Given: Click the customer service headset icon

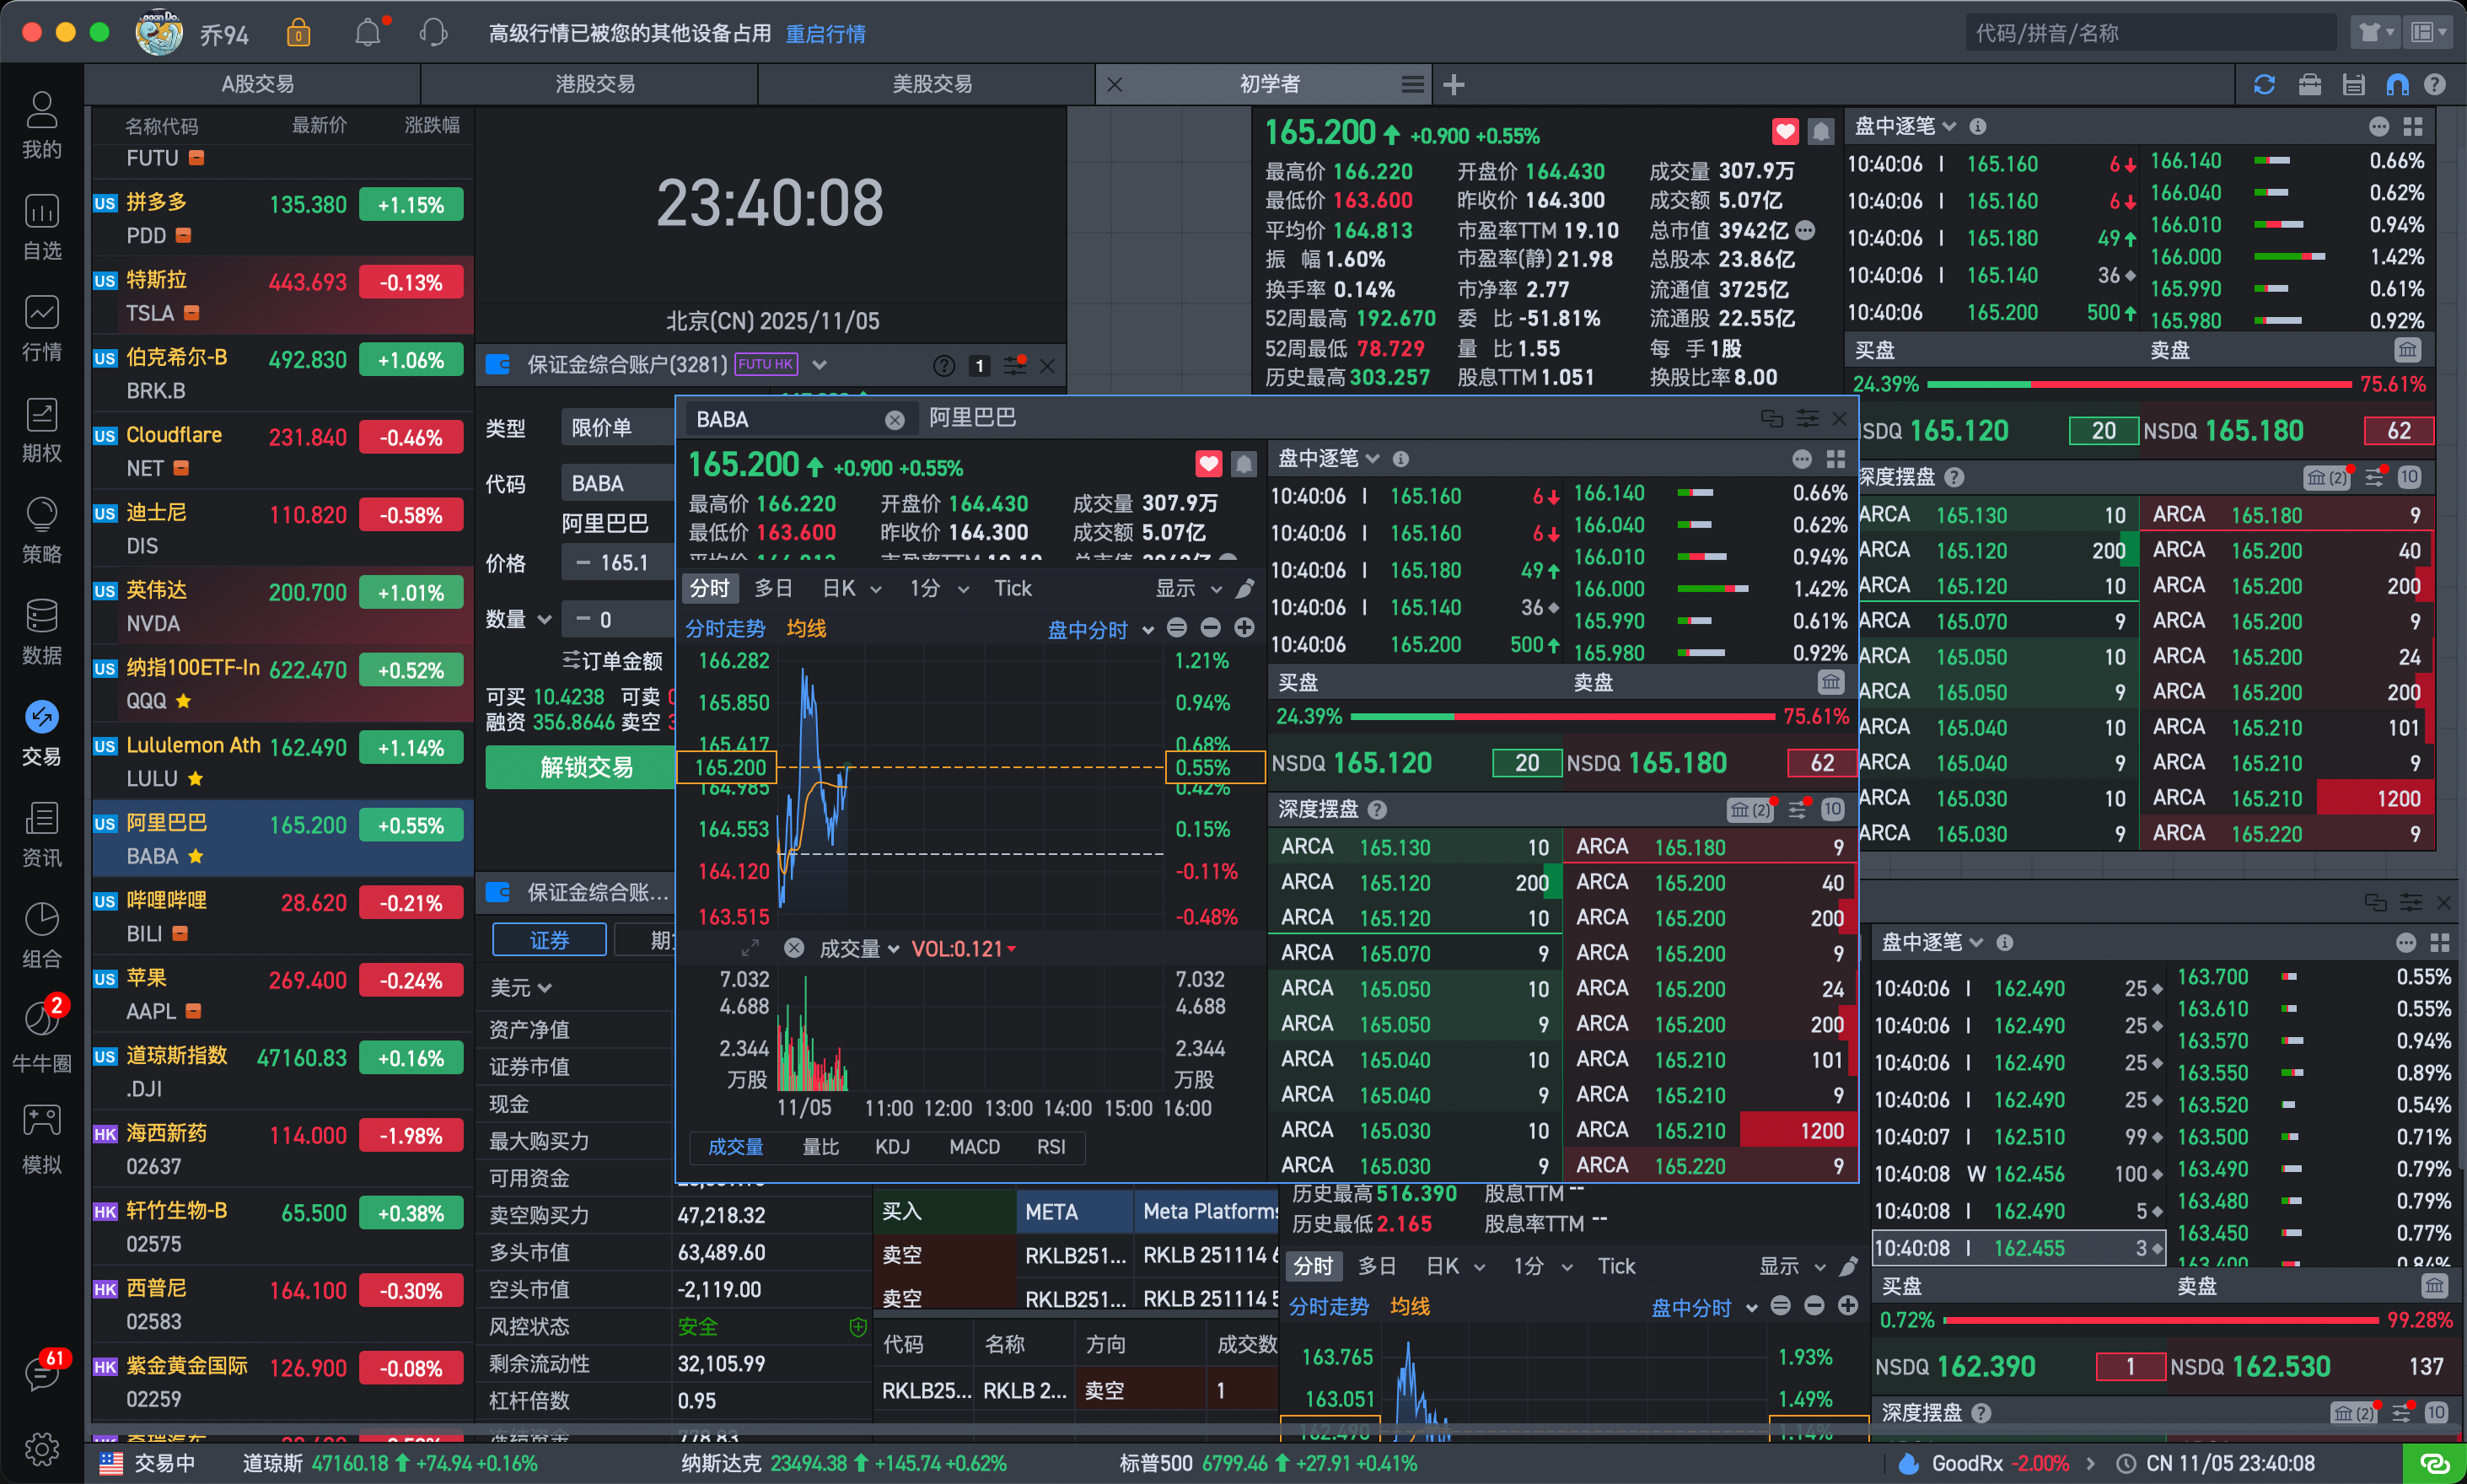Looking at the screenshot, I should [x=433, y=33].
